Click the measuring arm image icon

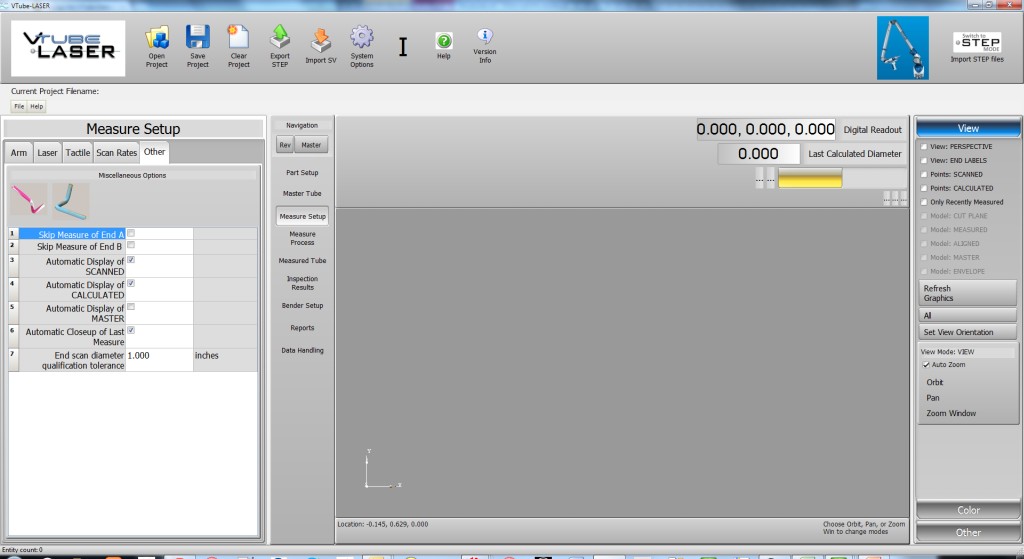[x=902, y=48]
